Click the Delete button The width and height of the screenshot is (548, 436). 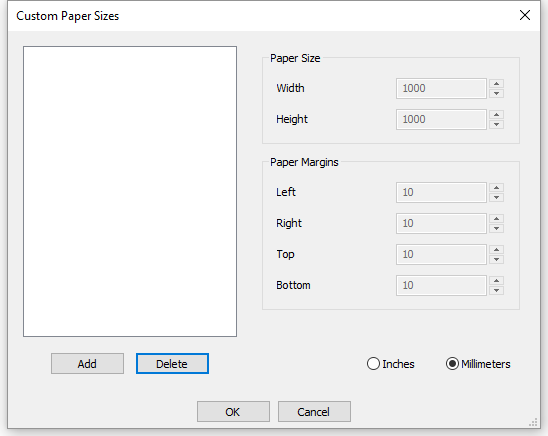[172, 364]
